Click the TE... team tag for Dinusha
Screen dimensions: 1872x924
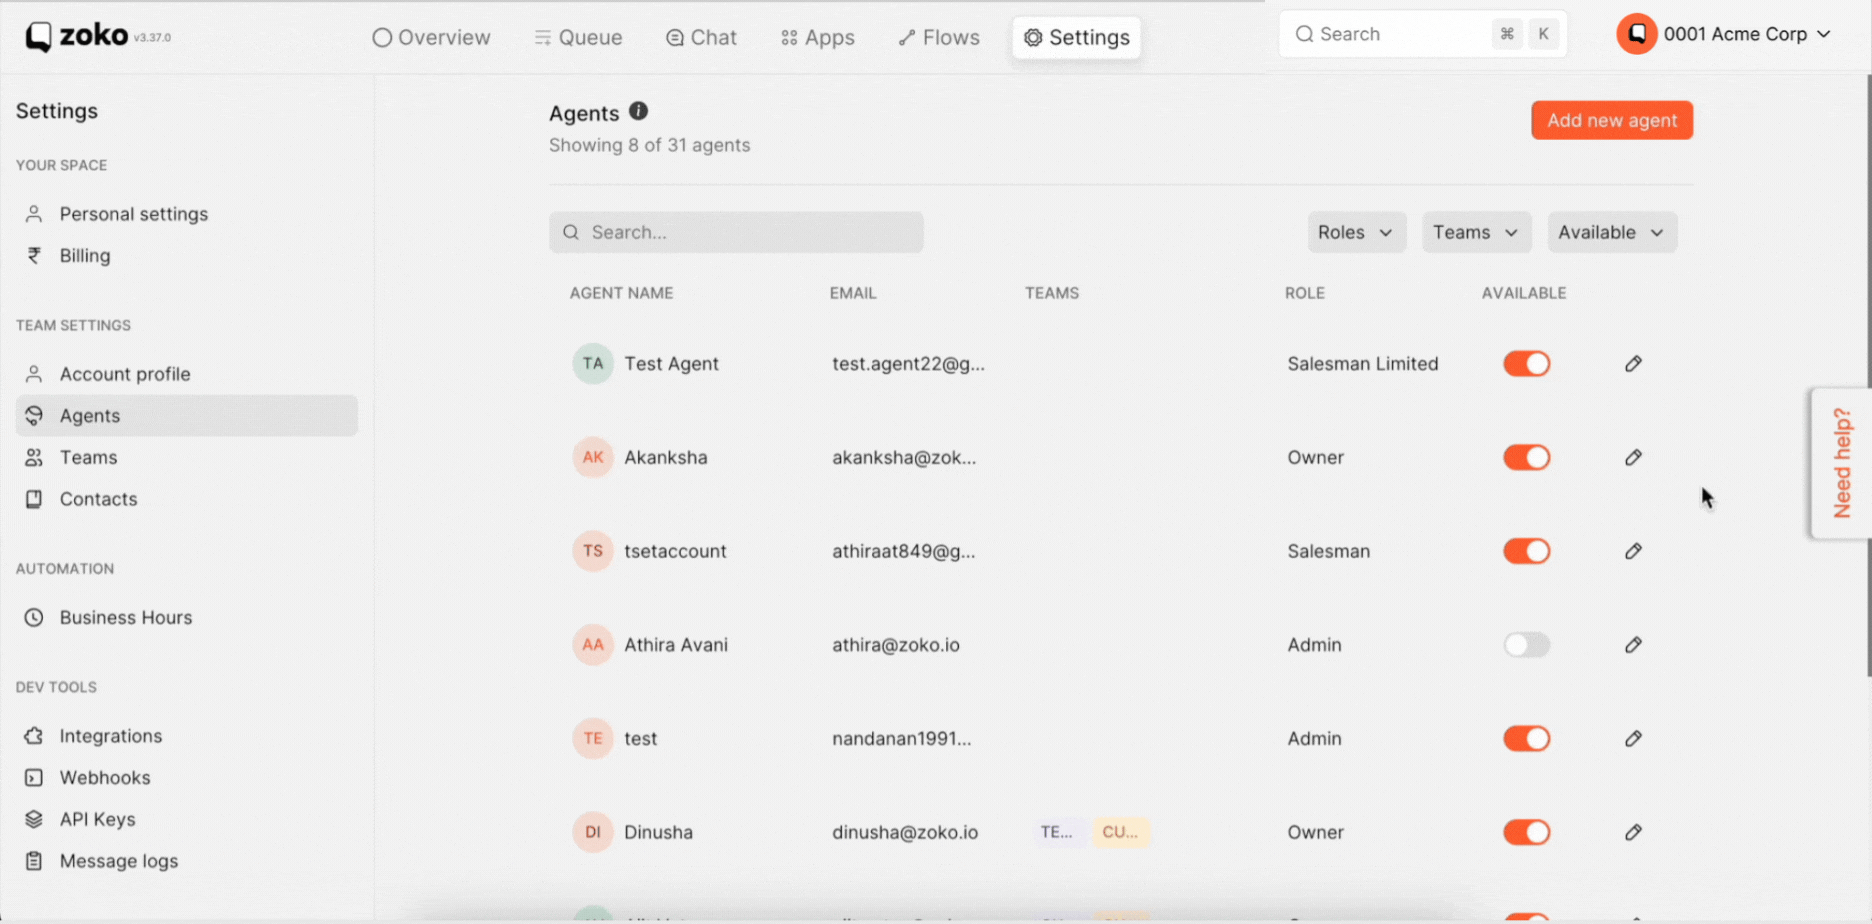tap(1057, 832)
